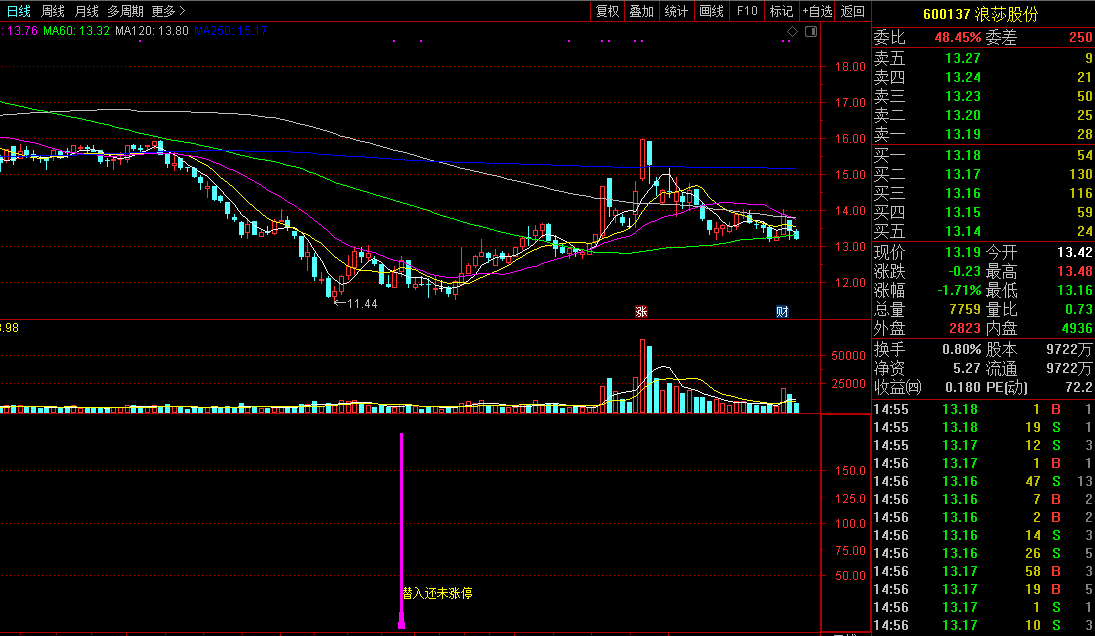Click the PE(动) value 72.2
The width and height of the screenshot is (1095, 636).
[1079, 387]
